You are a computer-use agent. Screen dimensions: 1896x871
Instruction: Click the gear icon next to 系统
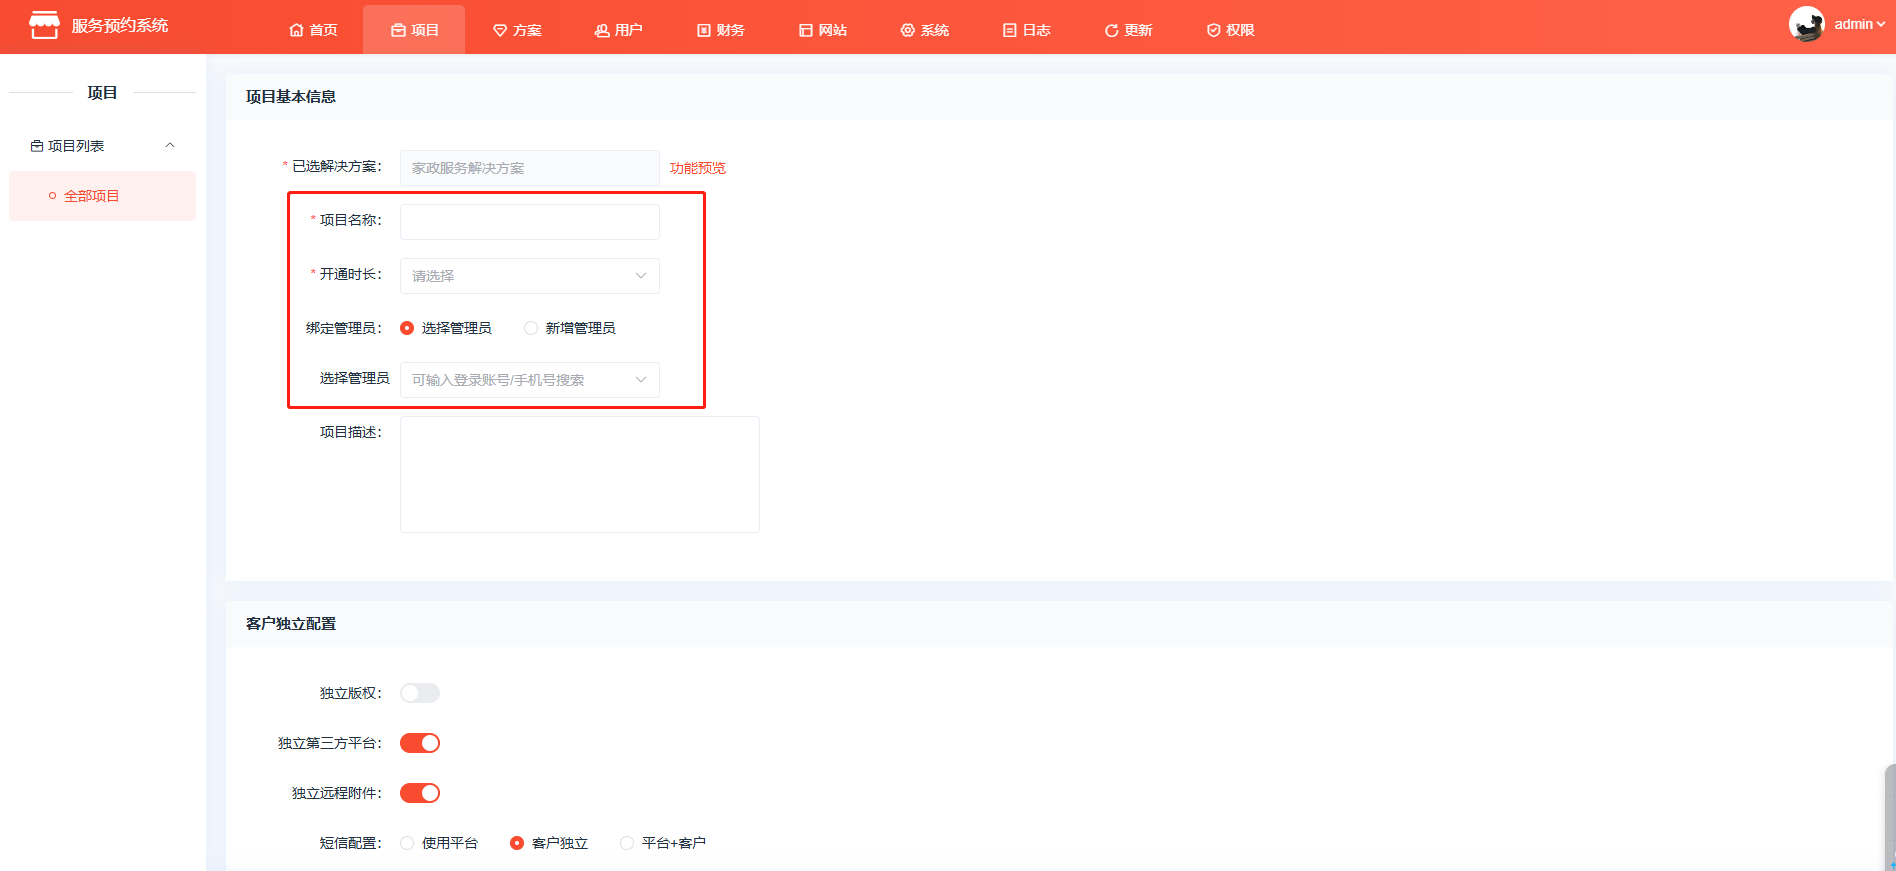[908, 30]
